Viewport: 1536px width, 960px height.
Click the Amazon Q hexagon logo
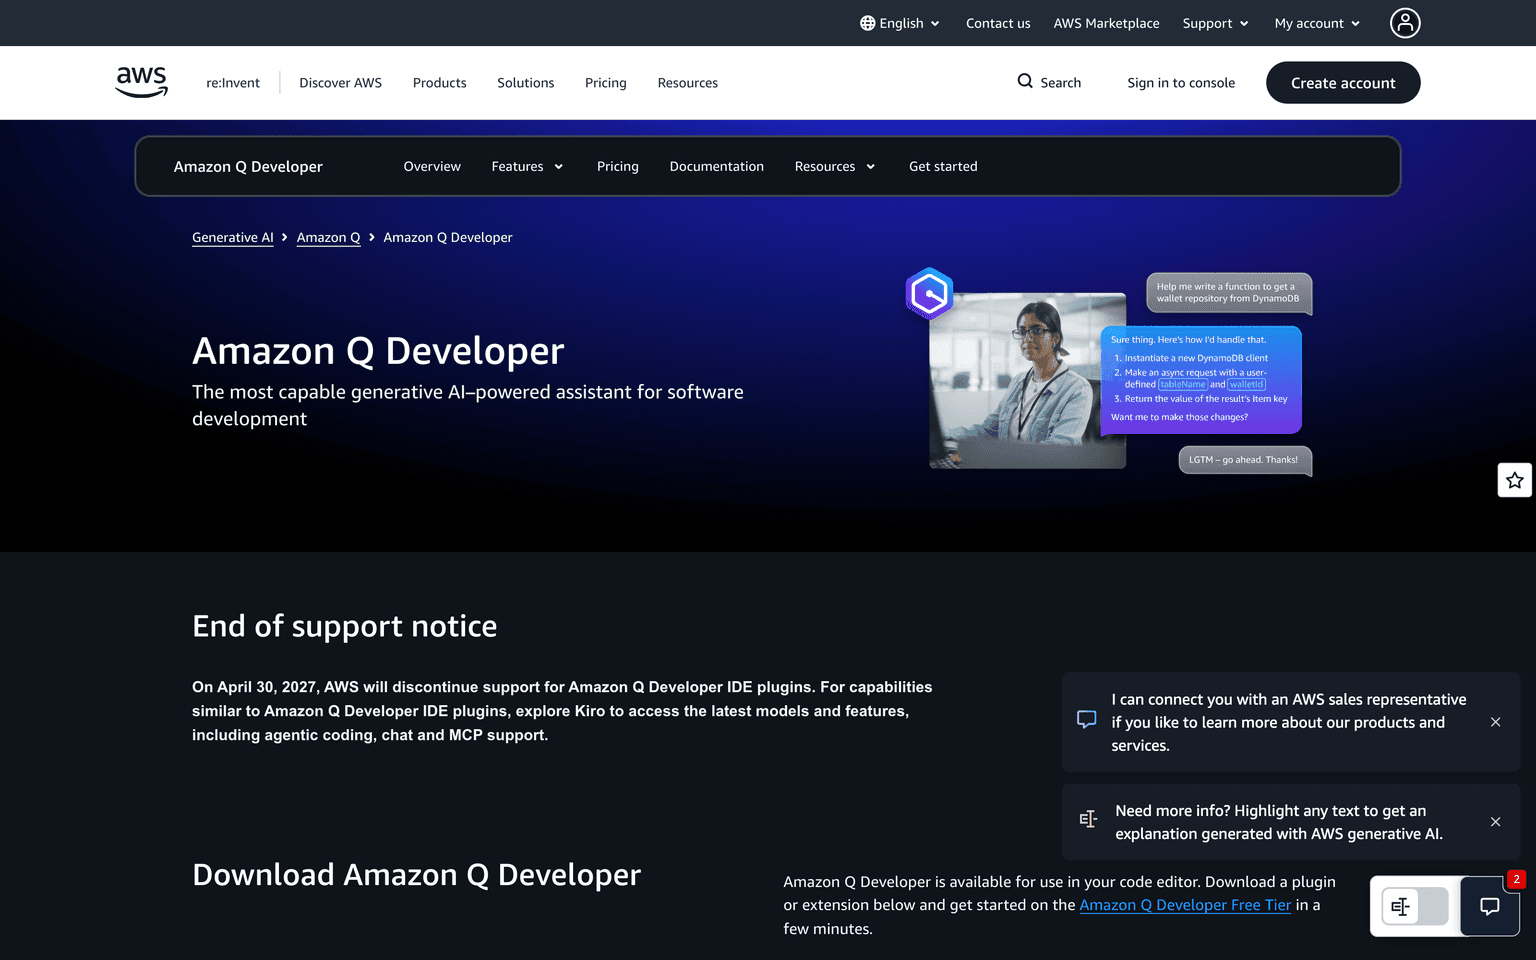pyautogui.click(x=929, y=293)
